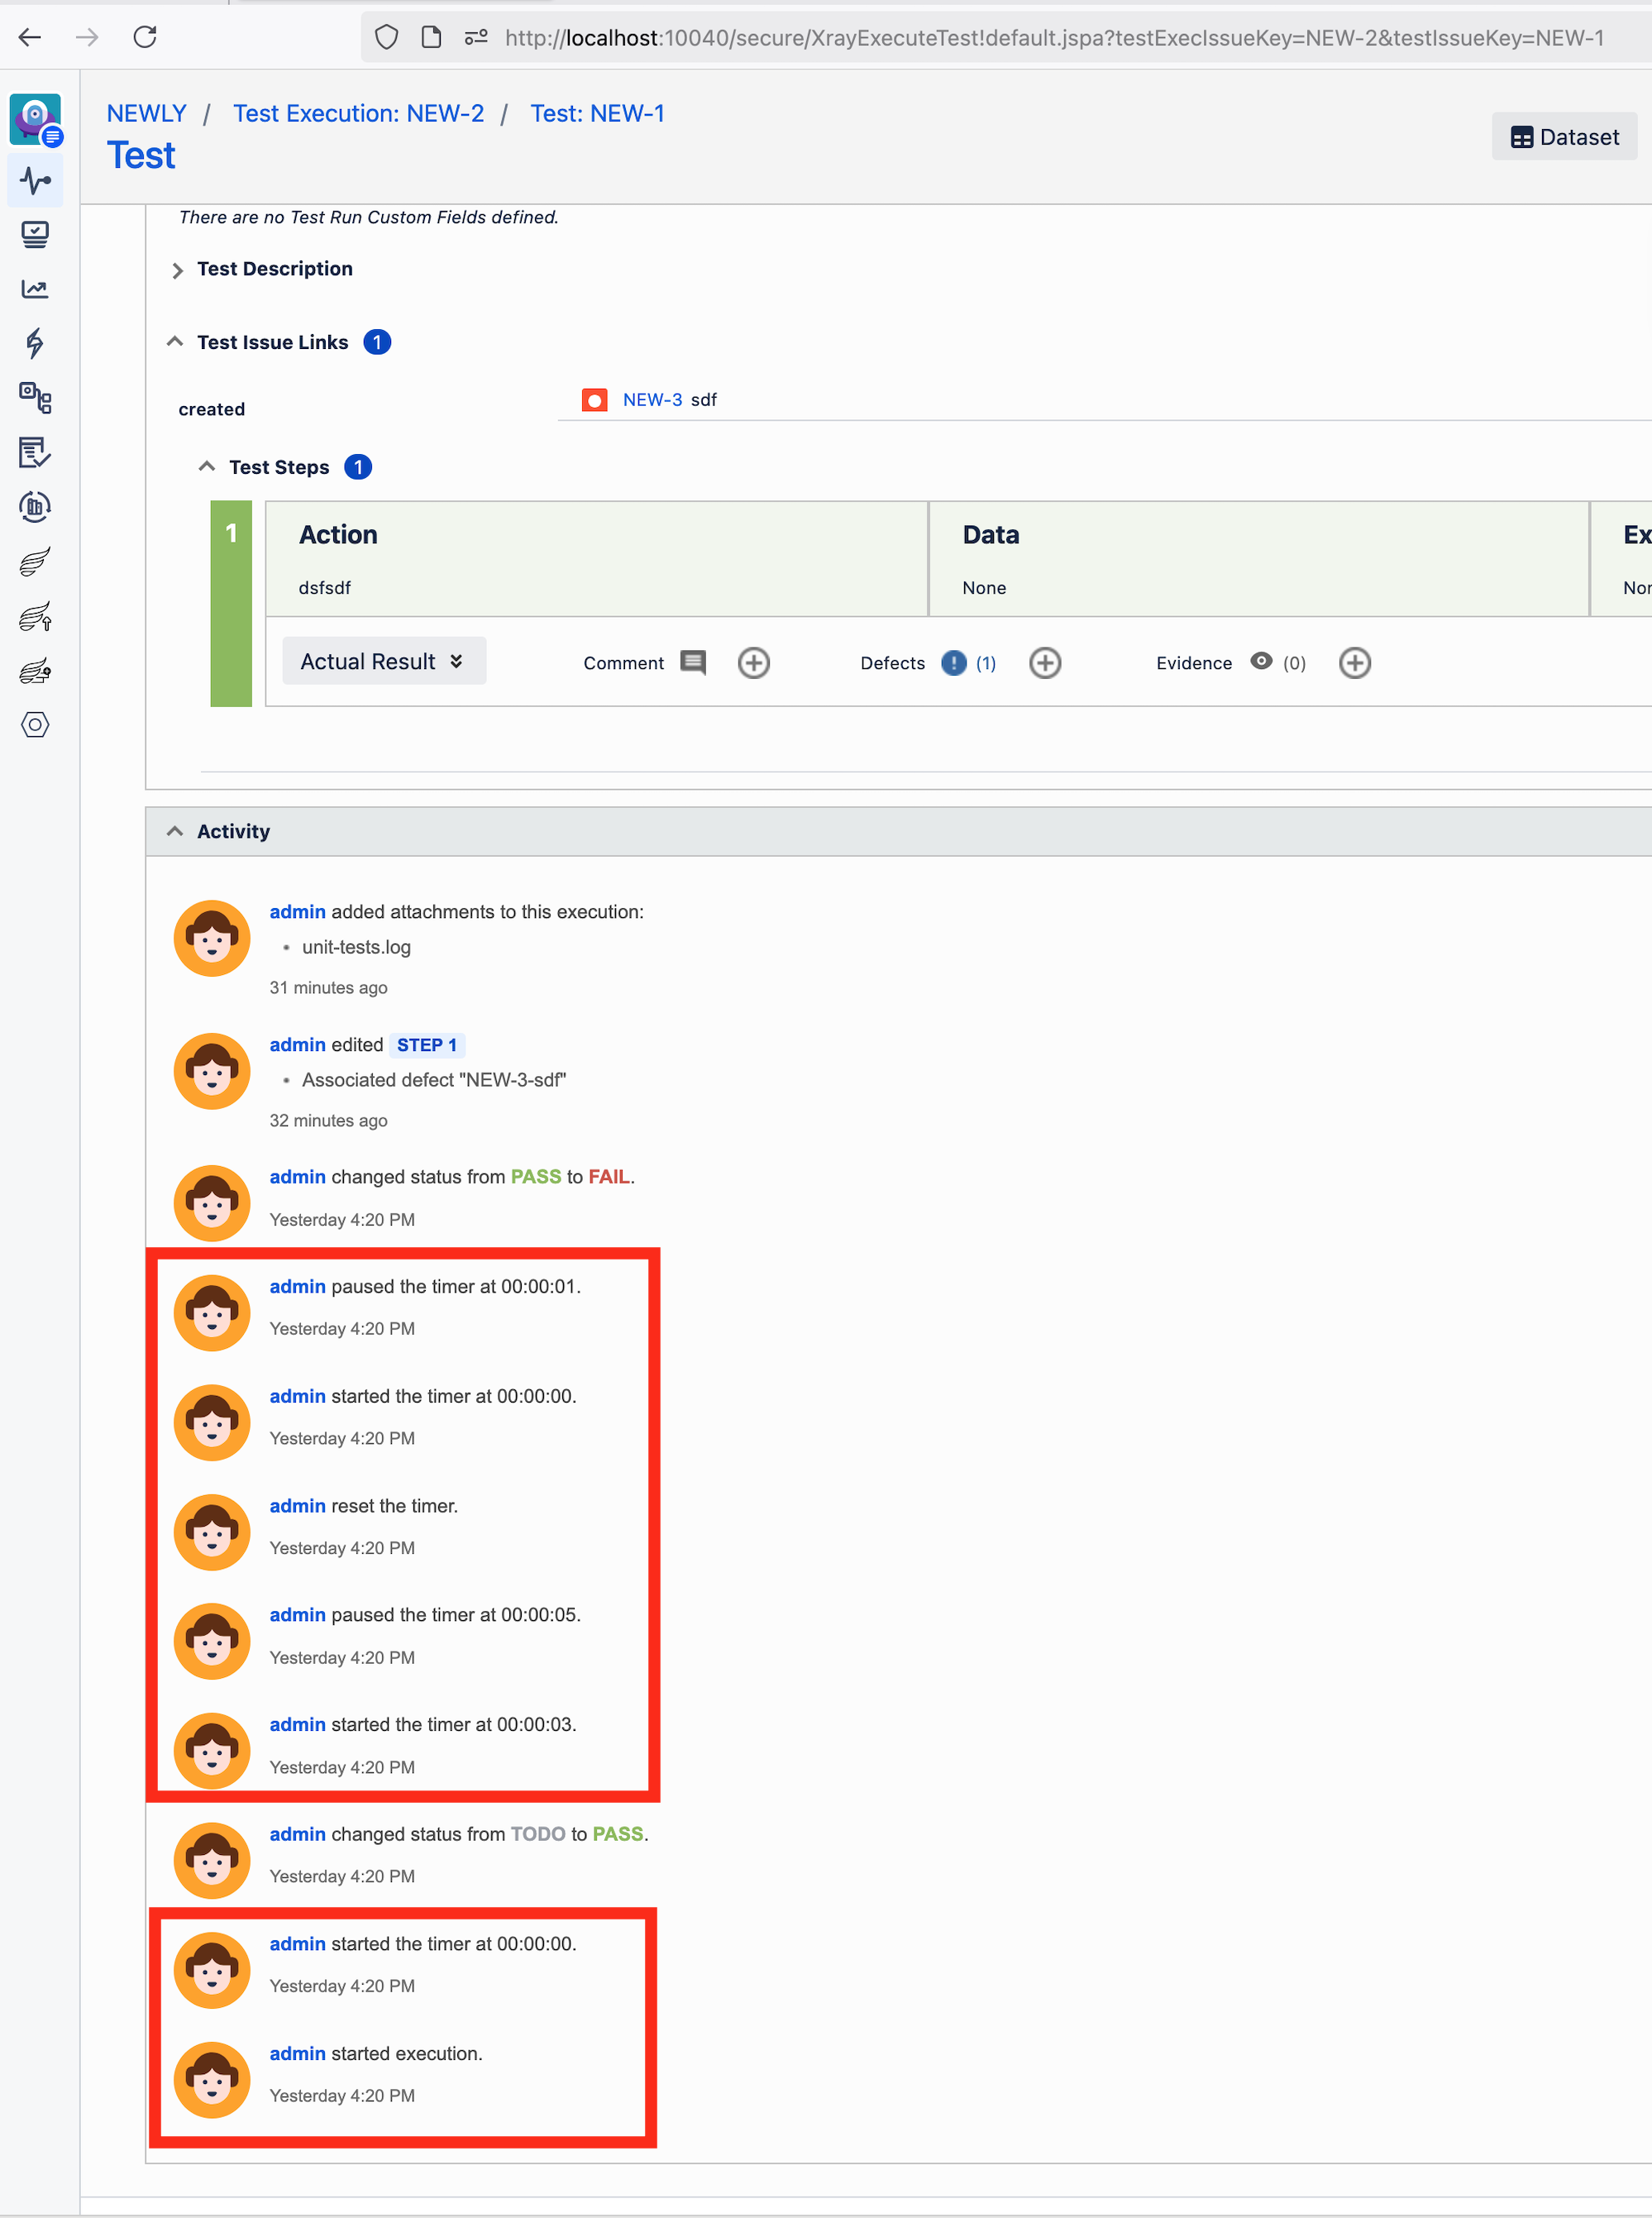
Task: Open the plain feather wing sidebar icon
Action: pos(35,561)
